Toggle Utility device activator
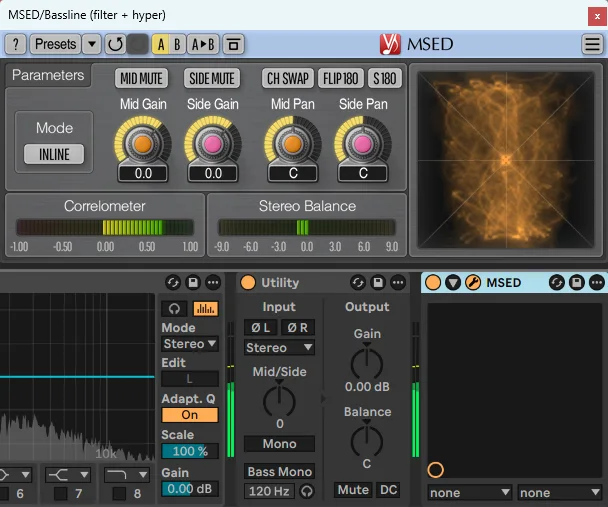The image size is (608, 507). (248, 283)
